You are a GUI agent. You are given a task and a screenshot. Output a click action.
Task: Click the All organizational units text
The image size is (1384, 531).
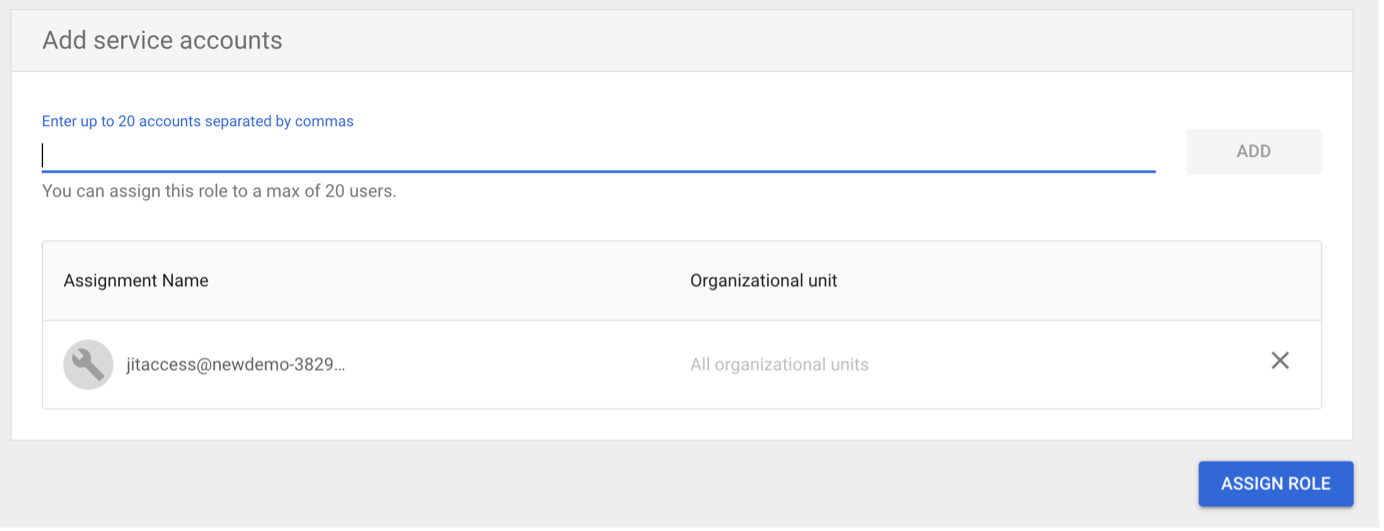(x=779, y=365)
